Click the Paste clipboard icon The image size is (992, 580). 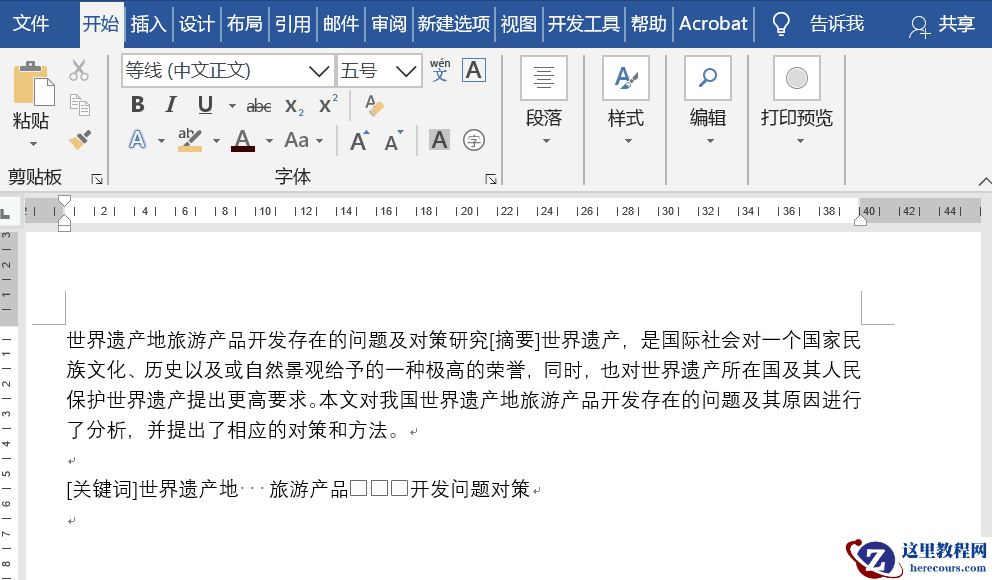[x=34, y=83]
